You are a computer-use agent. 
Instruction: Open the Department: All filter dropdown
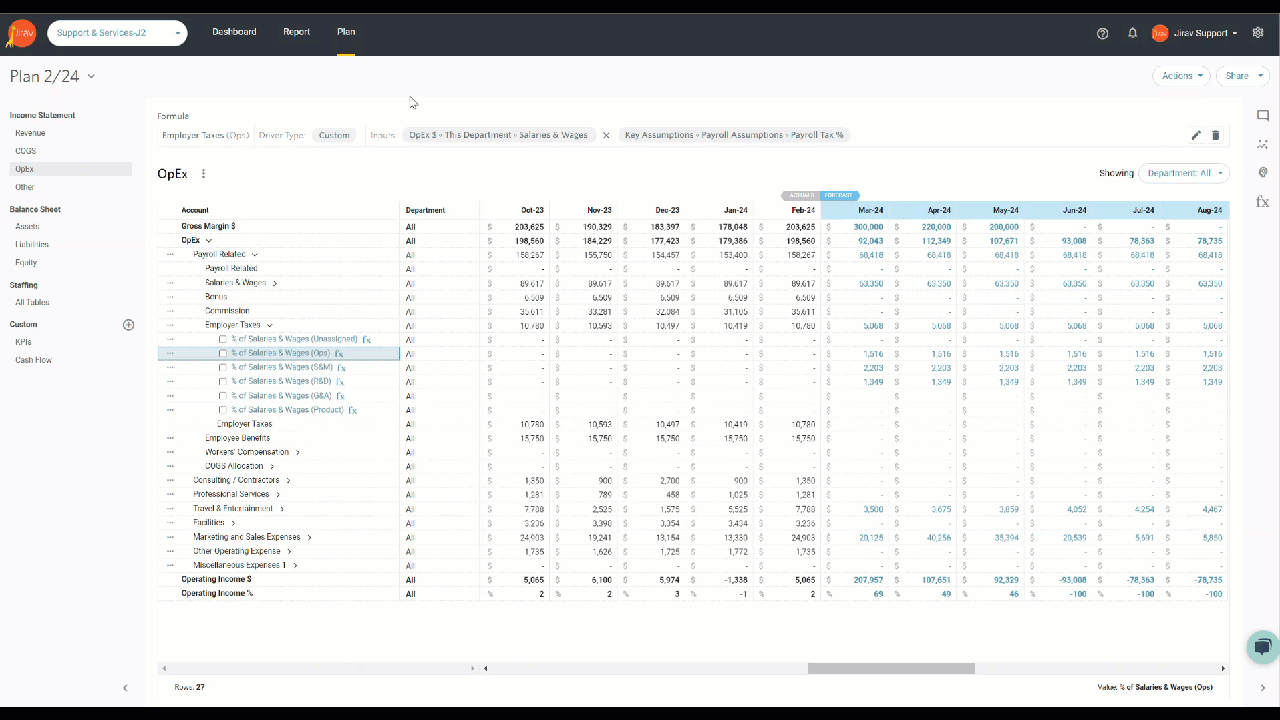[1184, 173]
